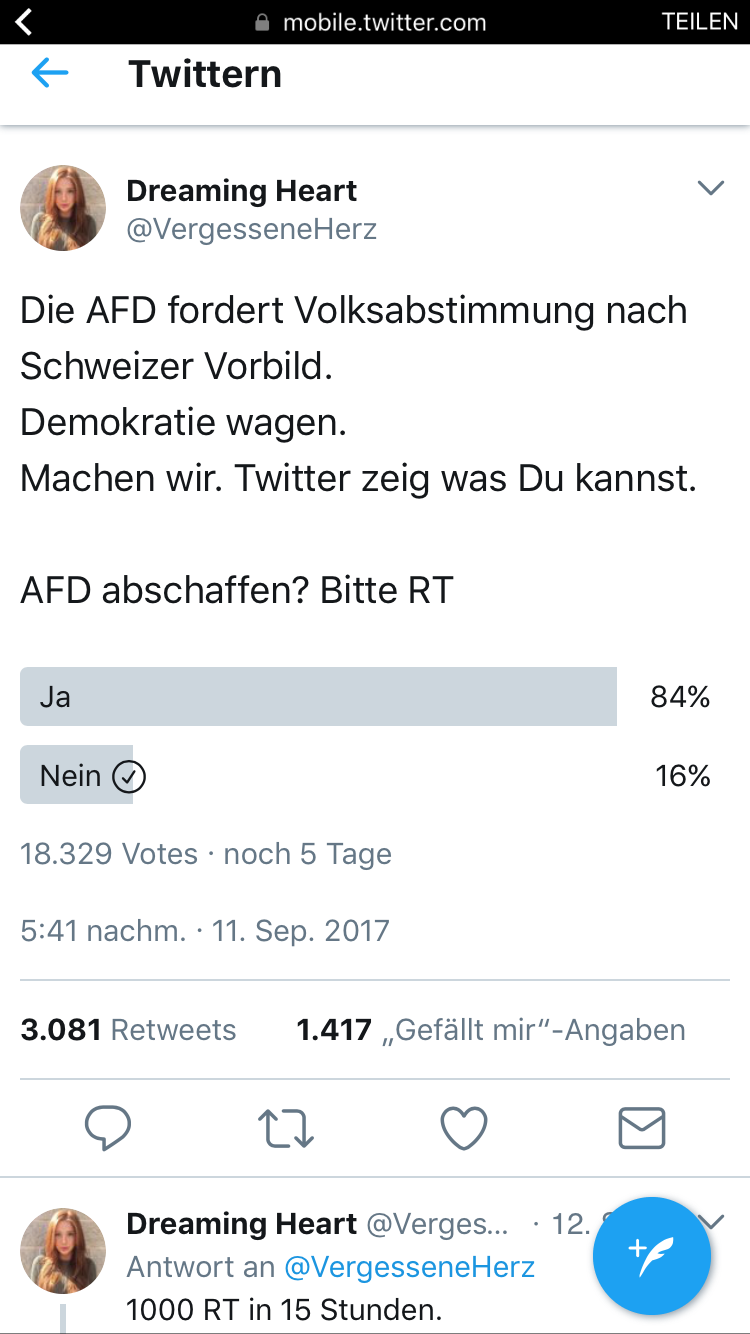Tap TEILEN in the top bar

pyautogui.click(x=700, y=21)
